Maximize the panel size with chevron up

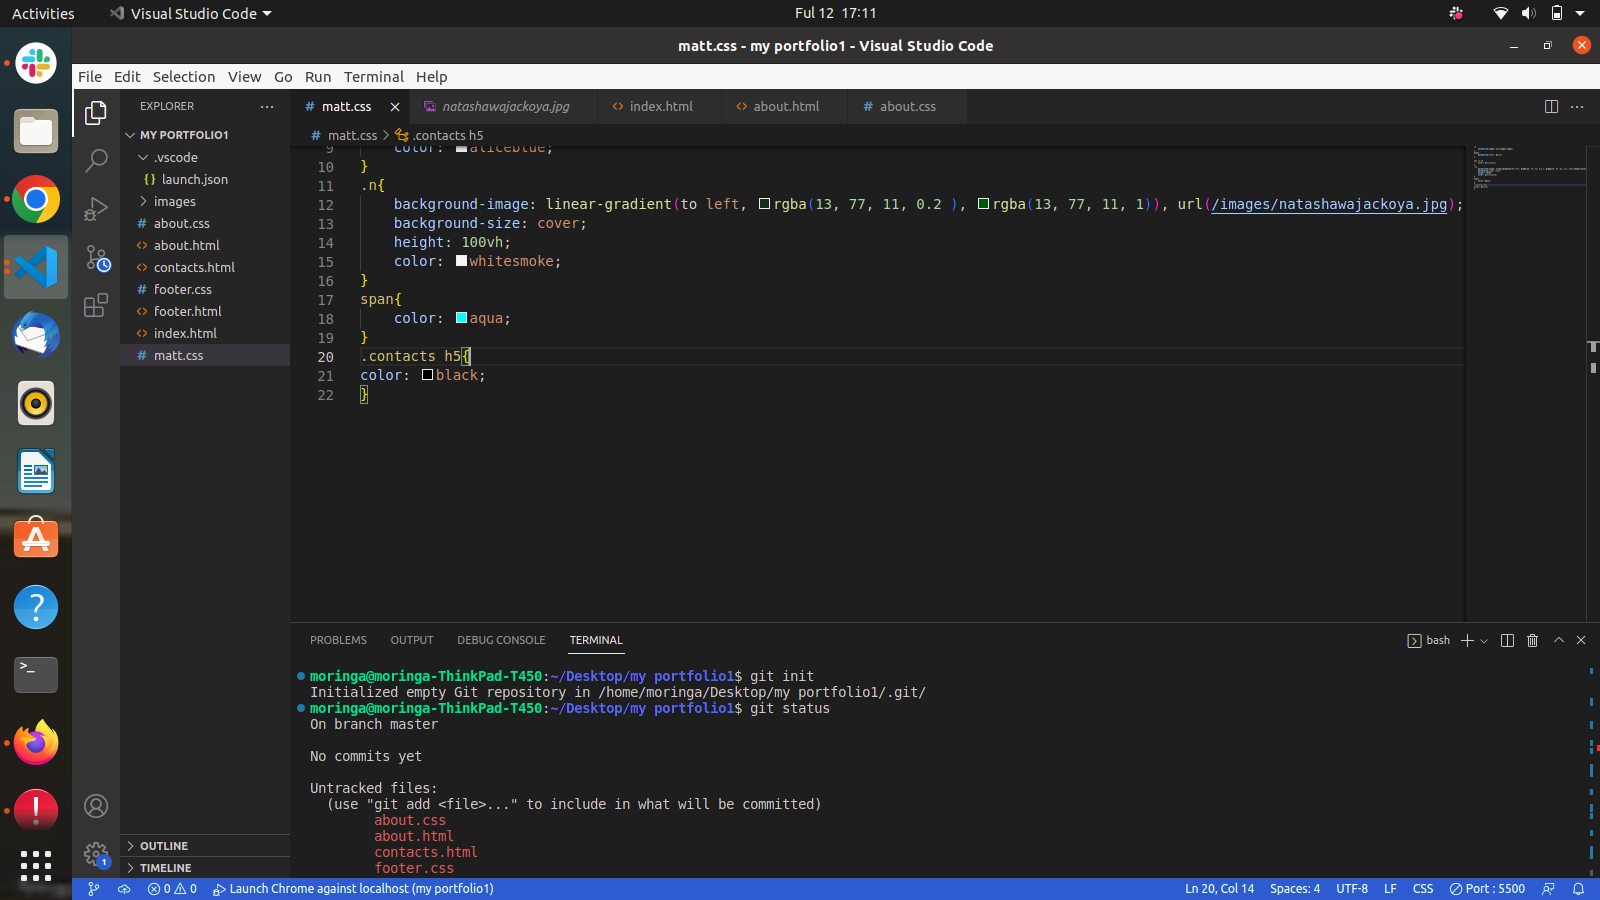click(1559, 640)
